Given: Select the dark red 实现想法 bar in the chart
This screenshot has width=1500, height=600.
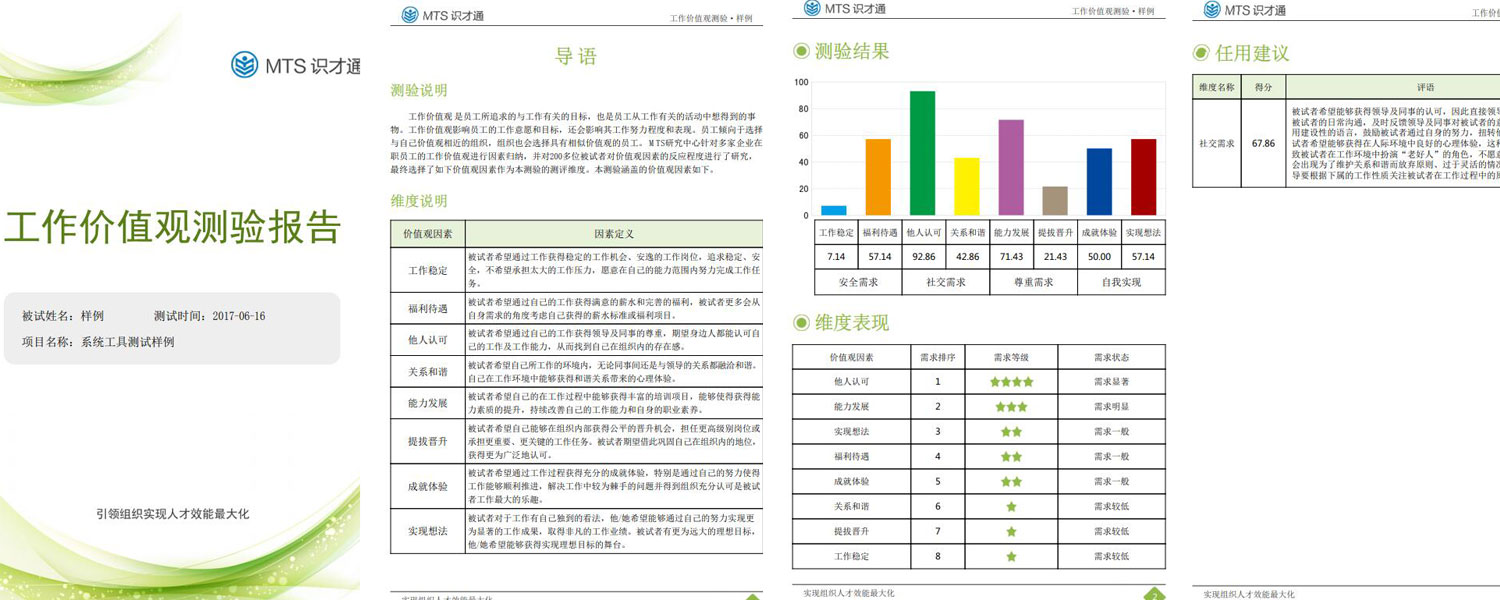Looking at the screenshot, I should coord(1143,177).
